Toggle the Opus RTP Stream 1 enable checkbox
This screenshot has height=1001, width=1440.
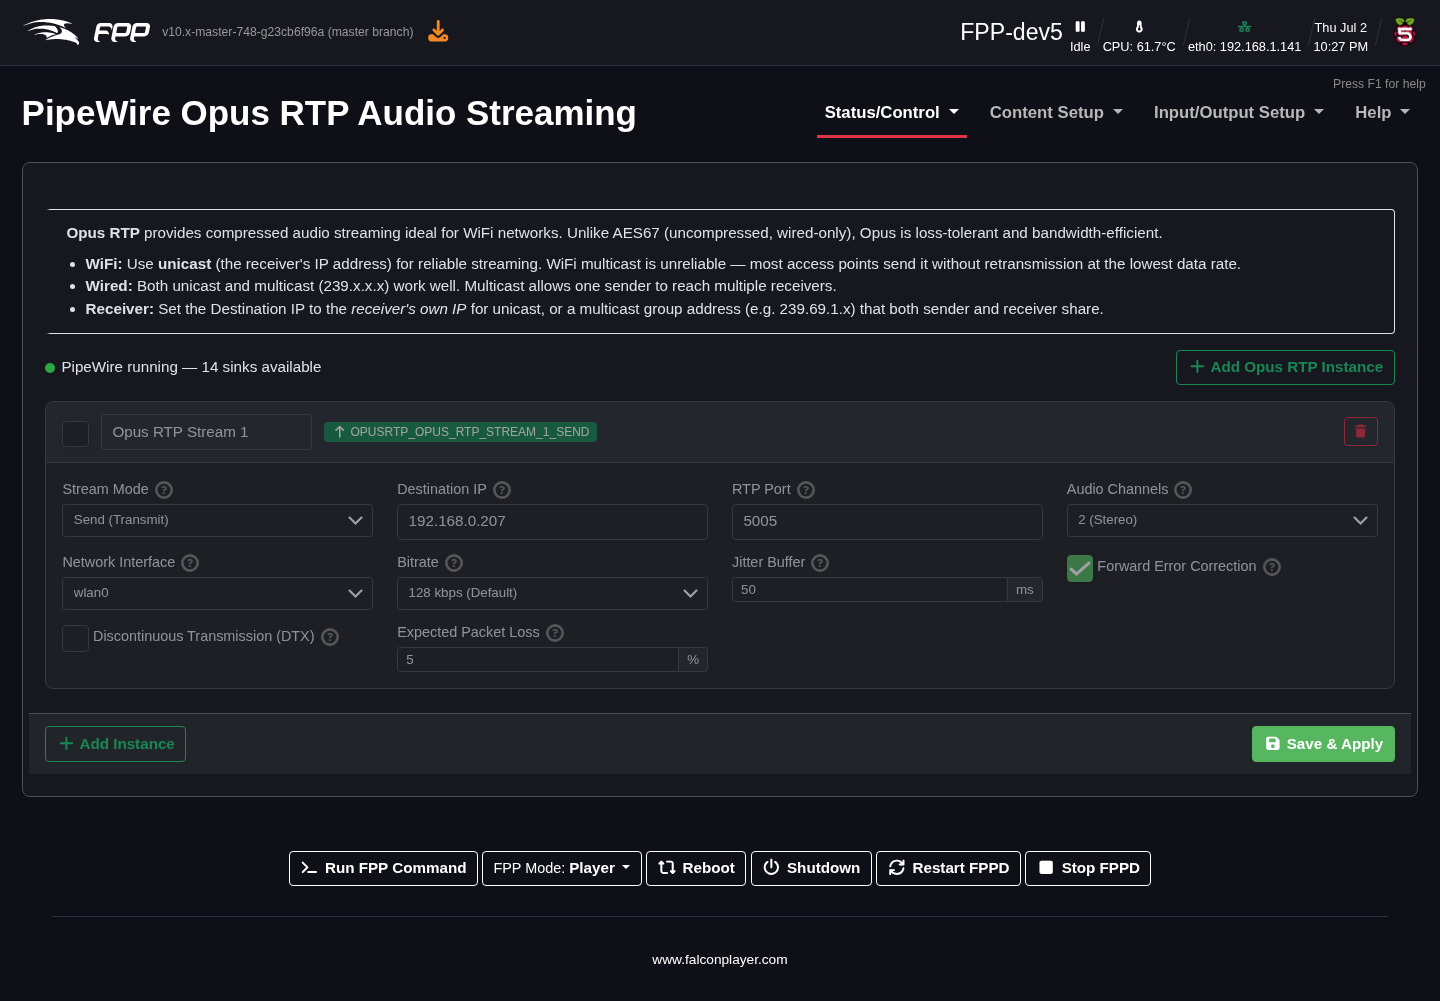[x=75, y=433]
